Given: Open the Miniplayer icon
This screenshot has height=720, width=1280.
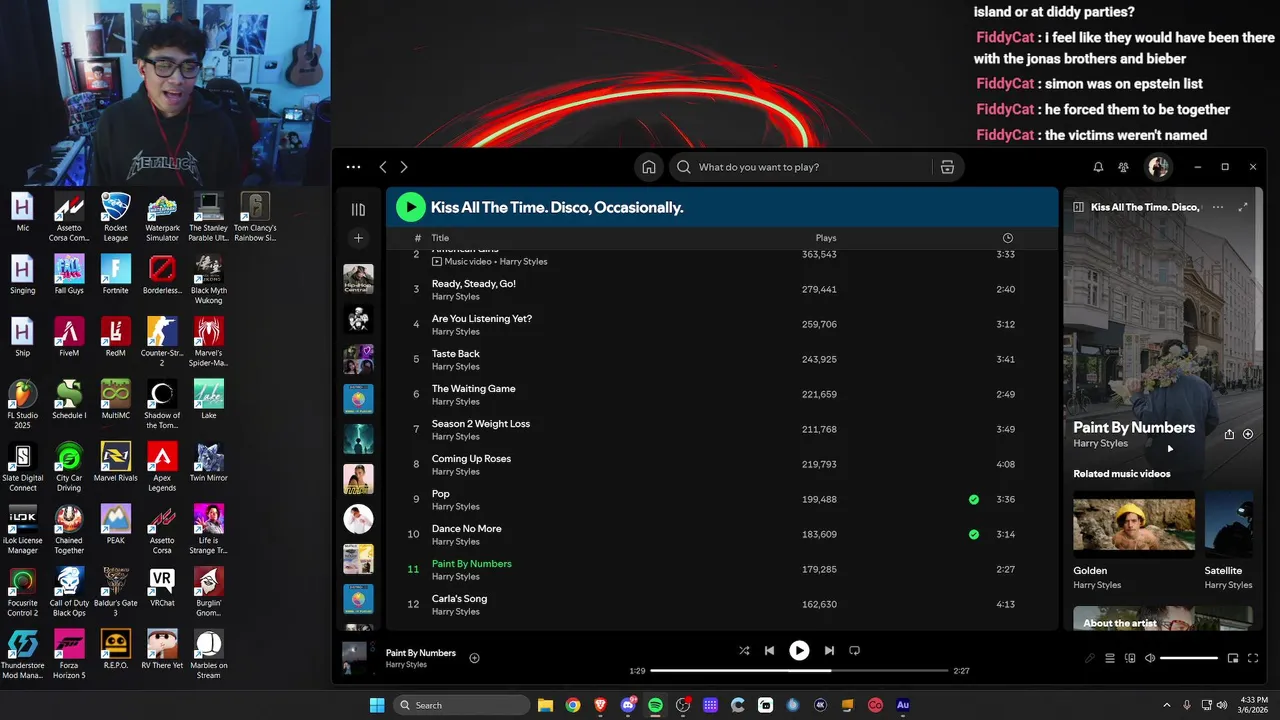Looking at the screenshot, I should (1233, 658).
